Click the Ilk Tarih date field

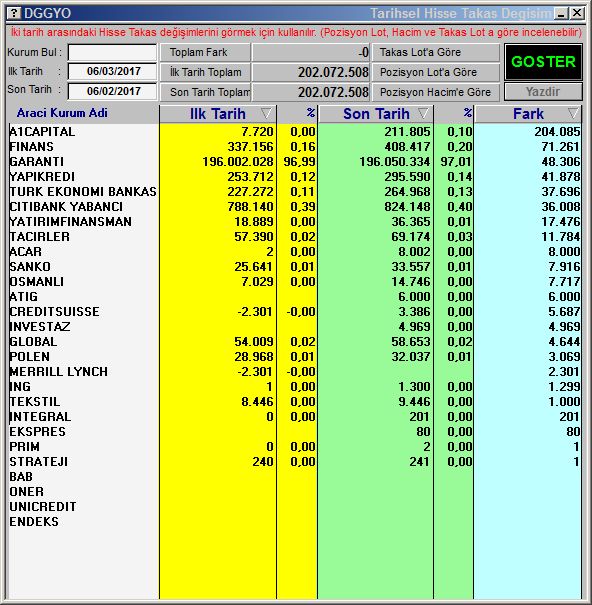pos(112,71)
